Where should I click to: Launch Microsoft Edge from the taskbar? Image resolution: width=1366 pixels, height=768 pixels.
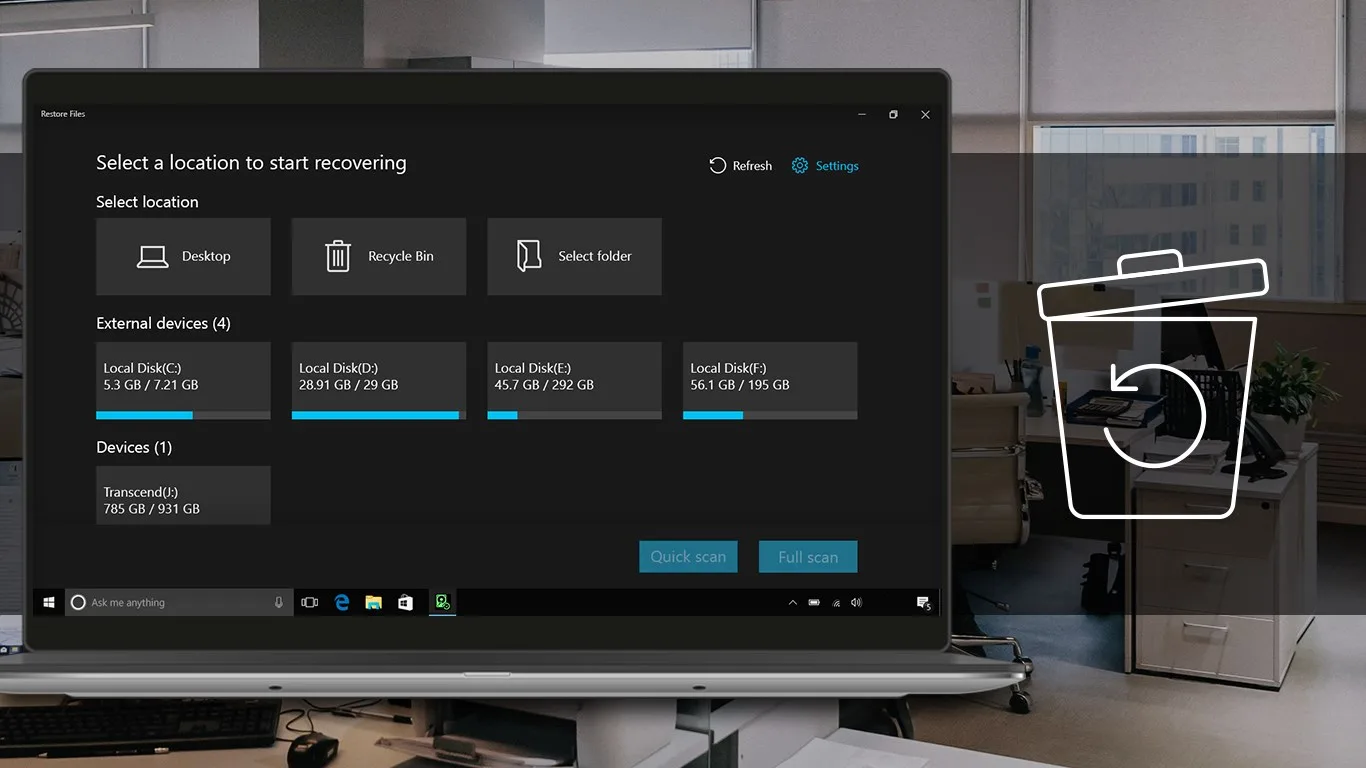click(x=342, y=602)
